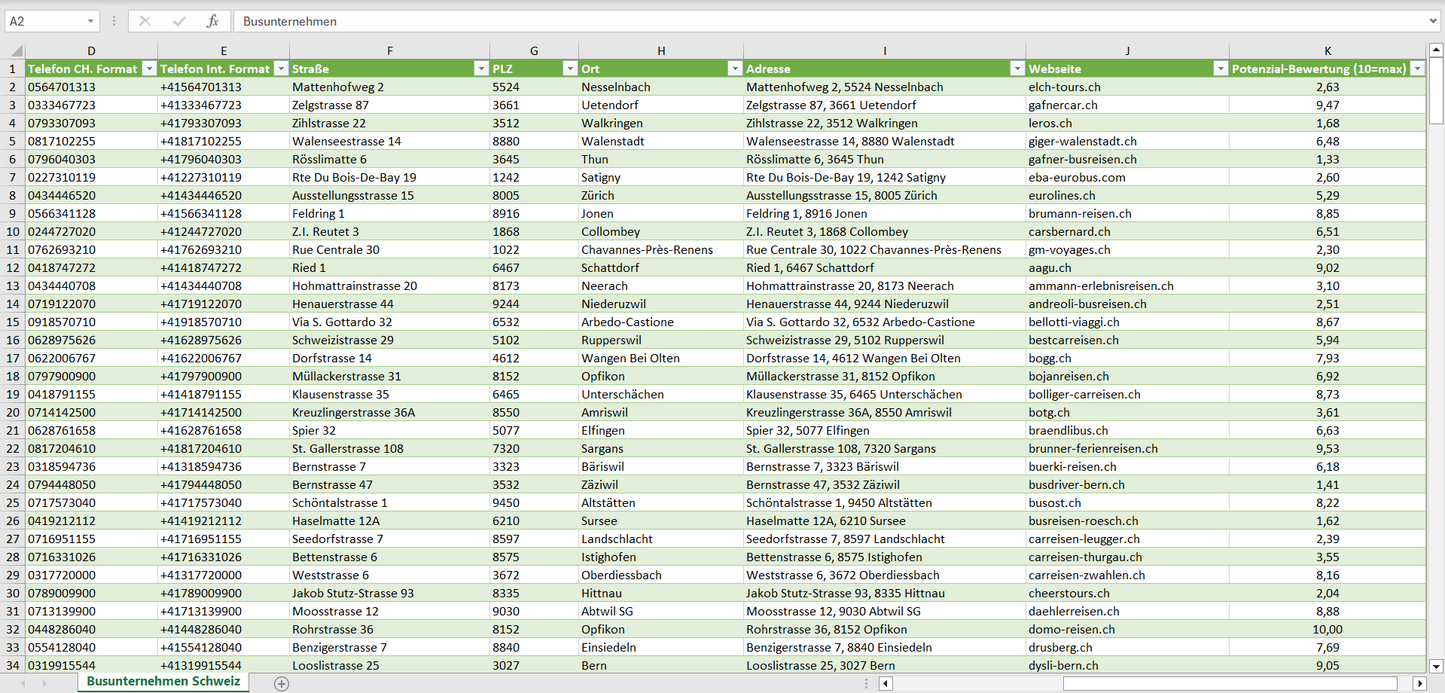Click cell with elch-tours.ch website
This screenshot has height=693, width=1445.
(x=1064, y=87)
